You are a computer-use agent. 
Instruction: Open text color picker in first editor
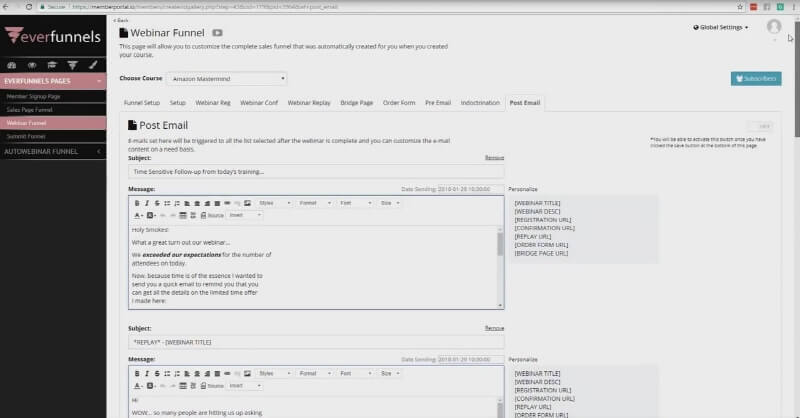pos(138,215)
